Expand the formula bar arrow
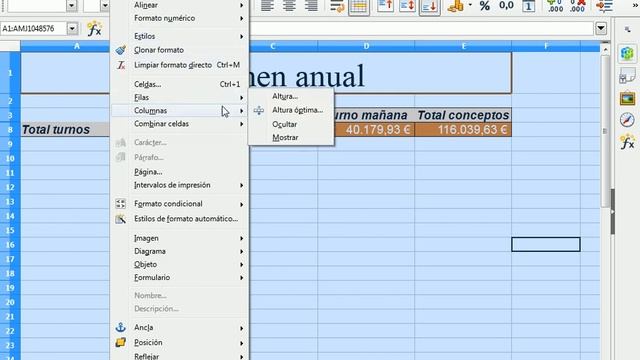 pyautogui.click(x=601, y=29)
